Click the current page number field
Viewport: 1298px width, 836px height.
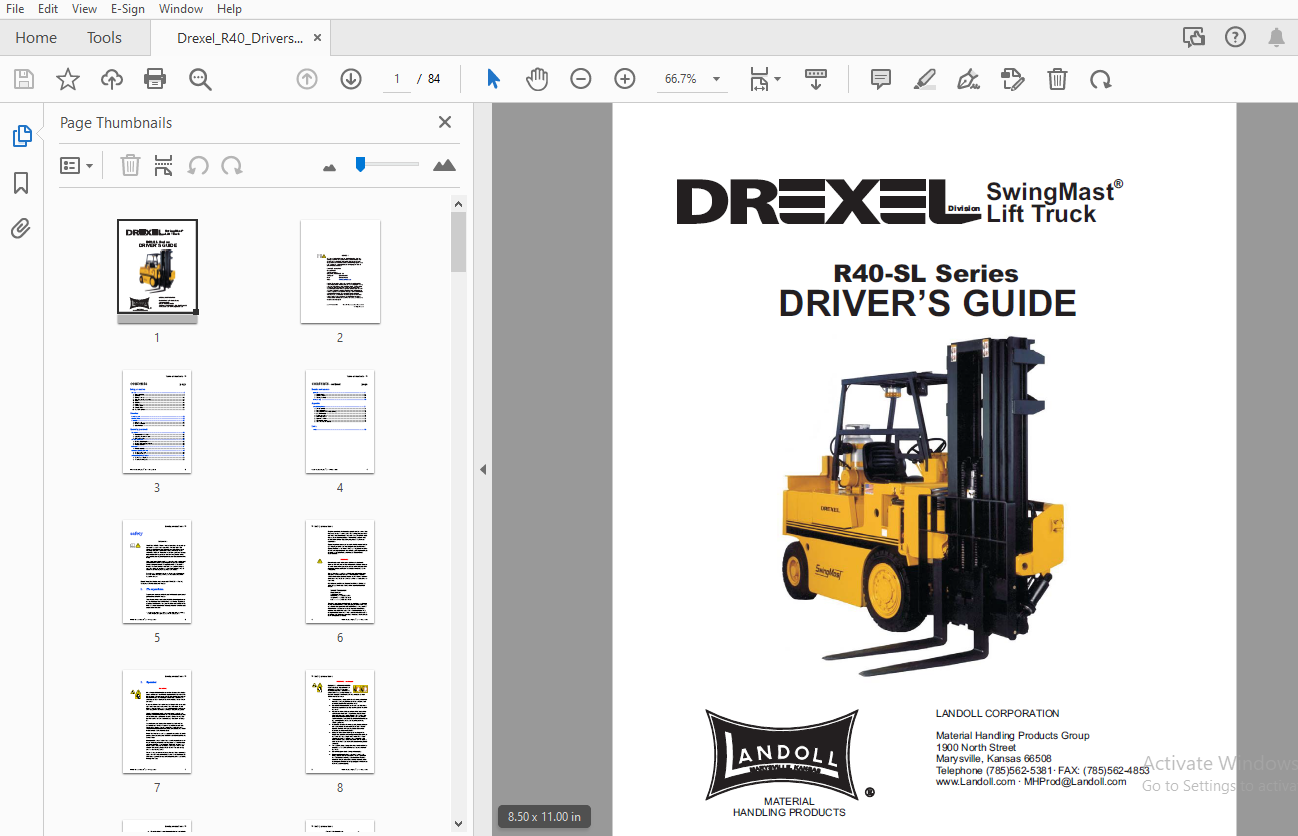[397, 79]
